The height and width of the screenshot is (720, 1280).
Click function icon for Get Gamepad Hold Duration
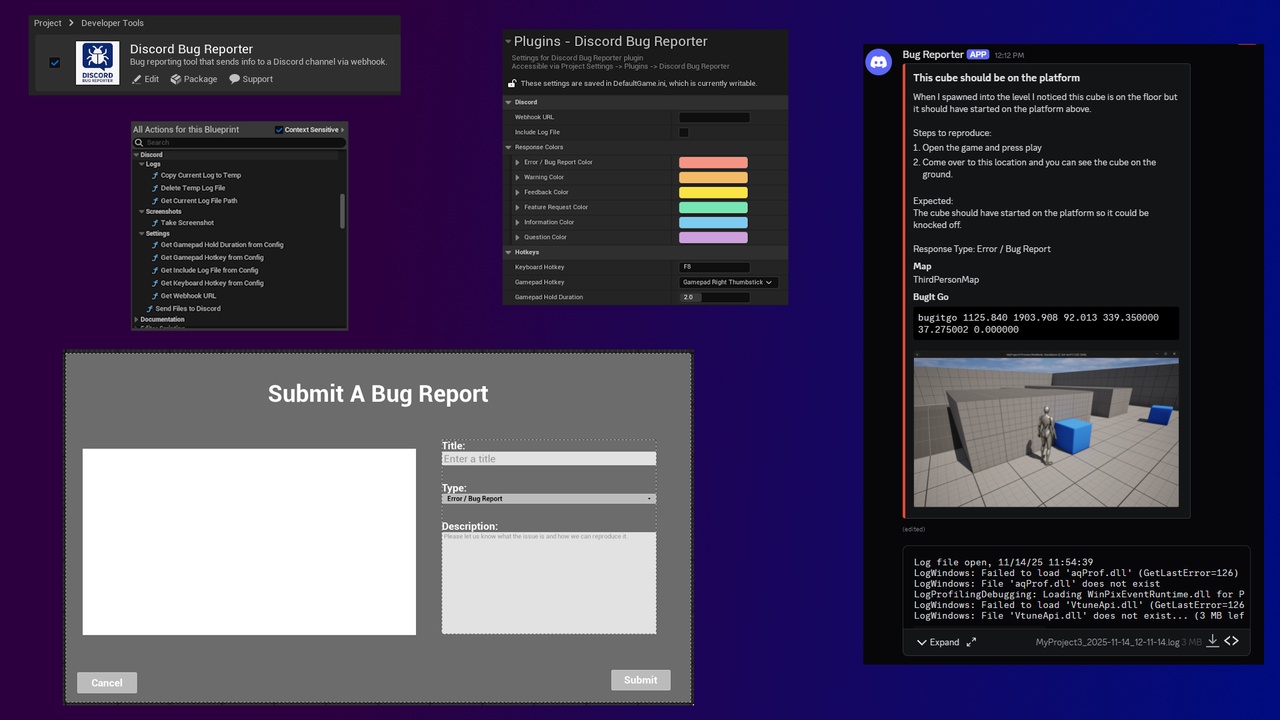155,245
